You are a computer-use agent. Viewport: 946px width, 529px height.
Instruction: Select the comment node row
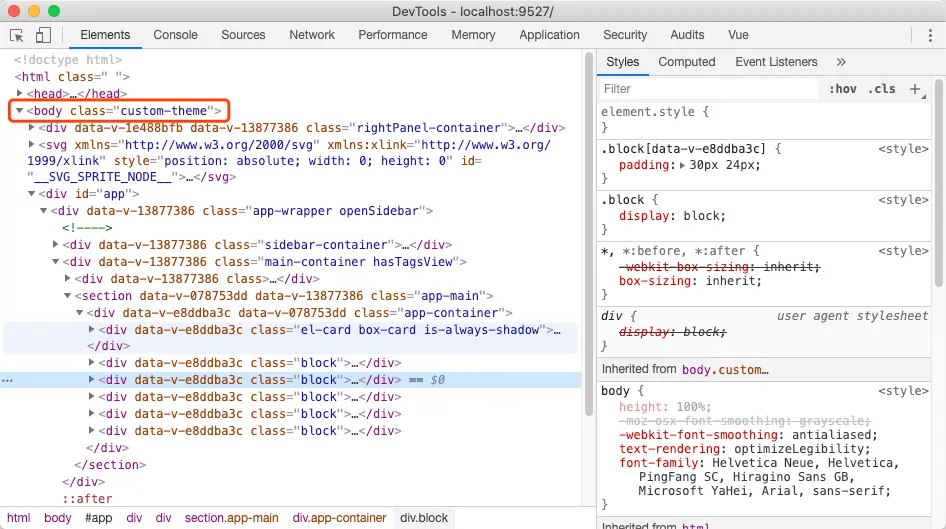(87, 227)
